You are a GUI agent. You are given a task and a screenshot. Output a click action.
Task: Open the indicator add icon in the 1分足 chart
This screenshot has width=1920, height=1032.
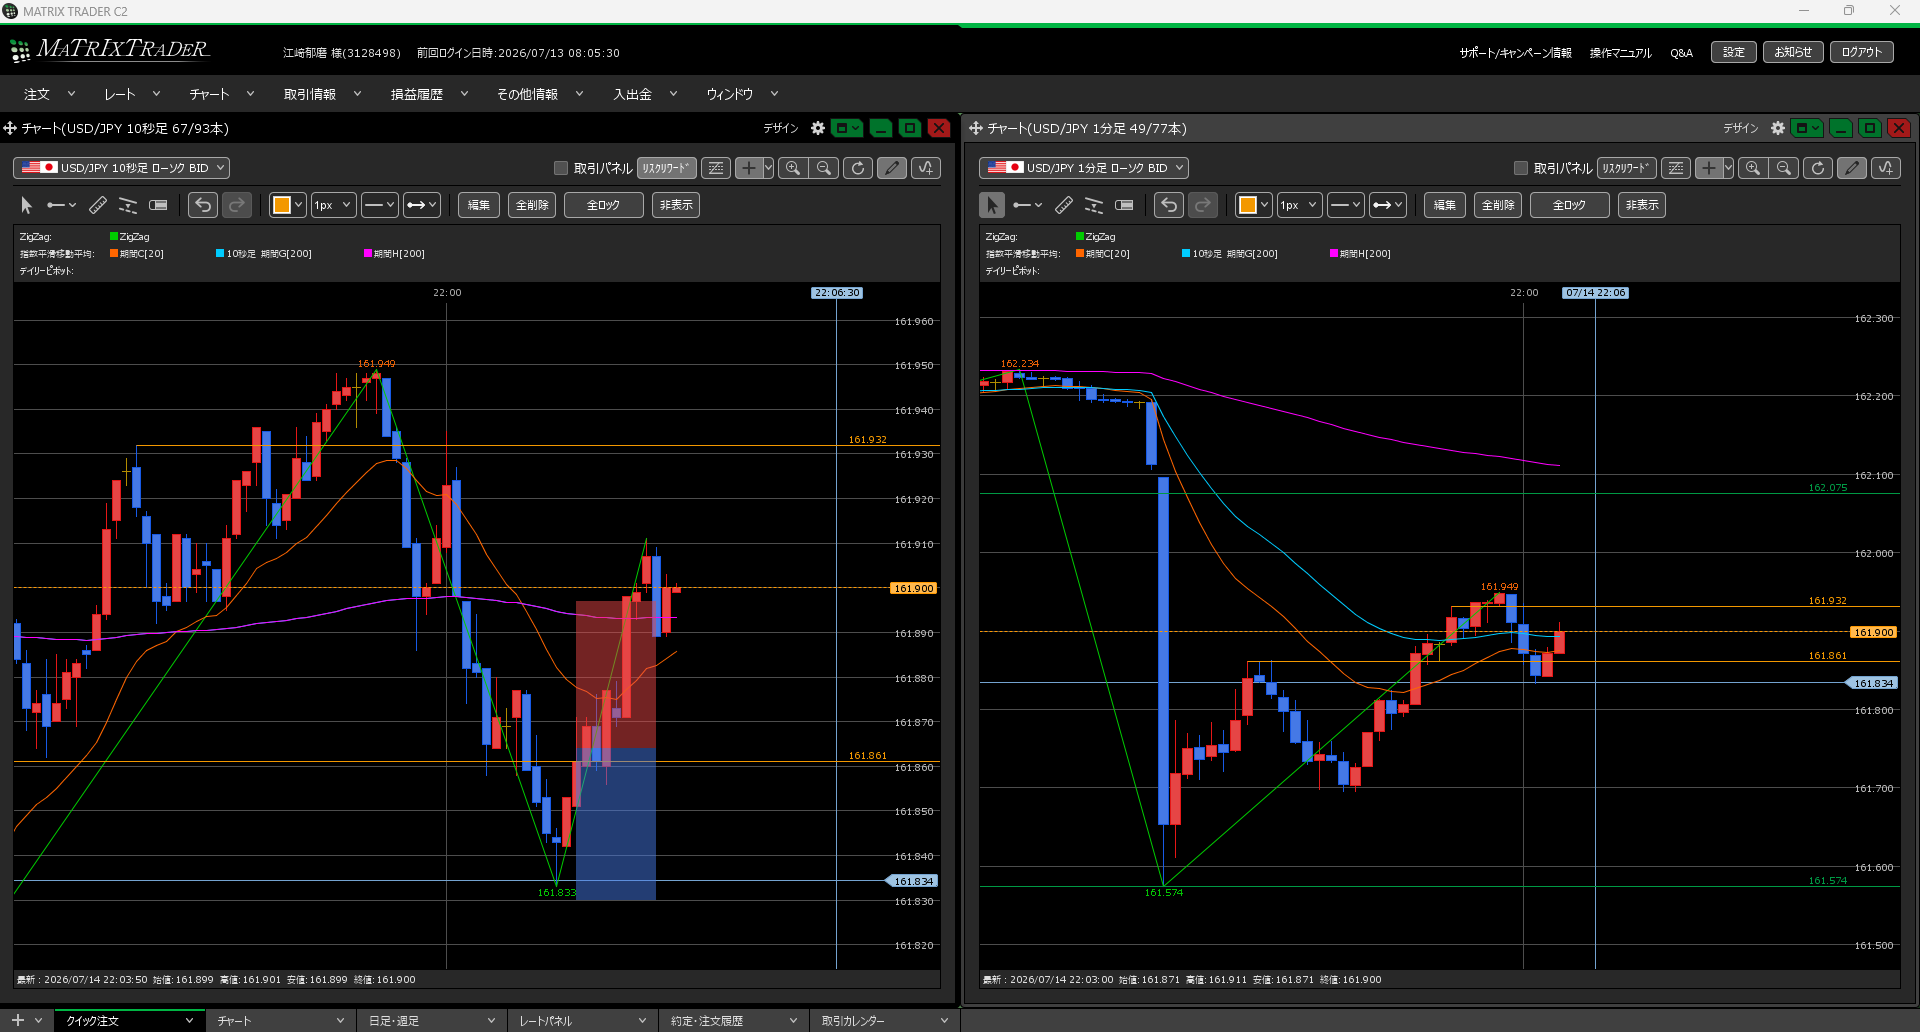tap(1886, 168)
